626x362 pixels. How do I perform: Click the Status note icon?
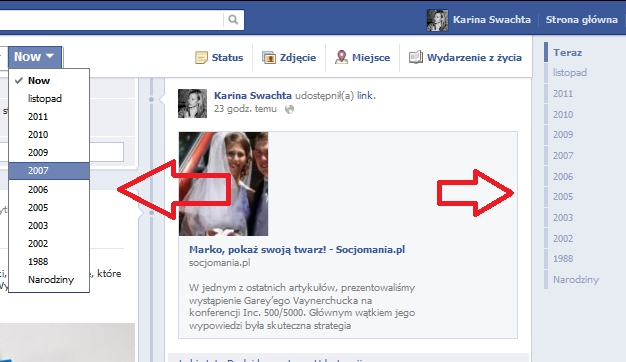pos(201,57)
